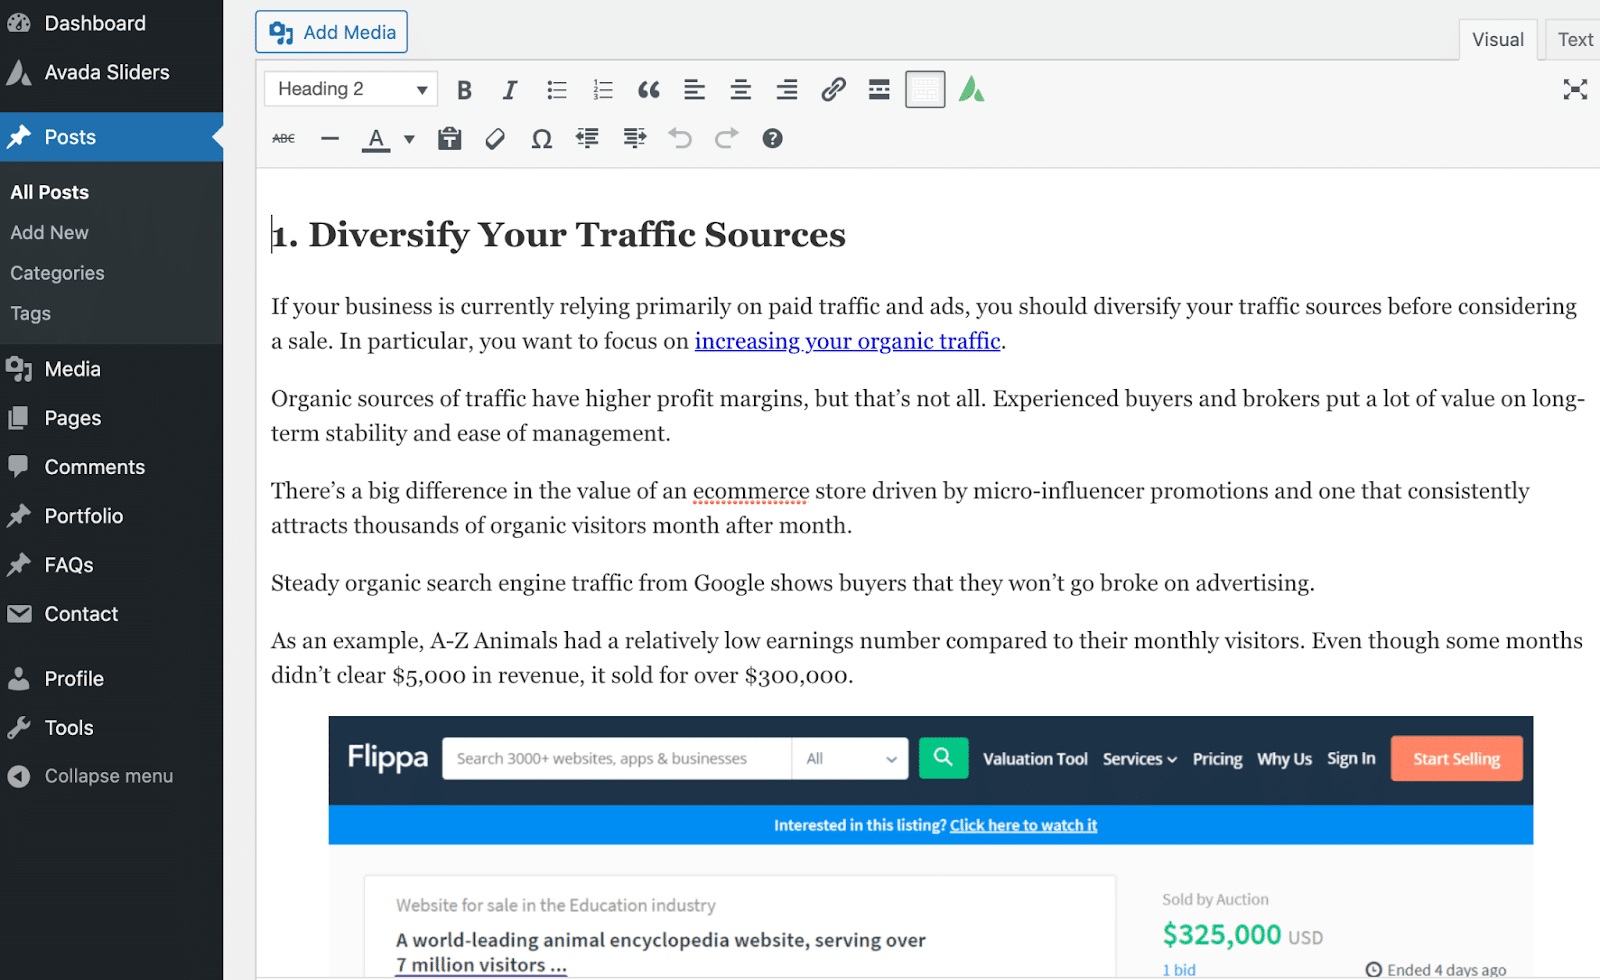Open the text color picker arrow
This screenshot has height=980, width=1600.
(x=409, y=138)
